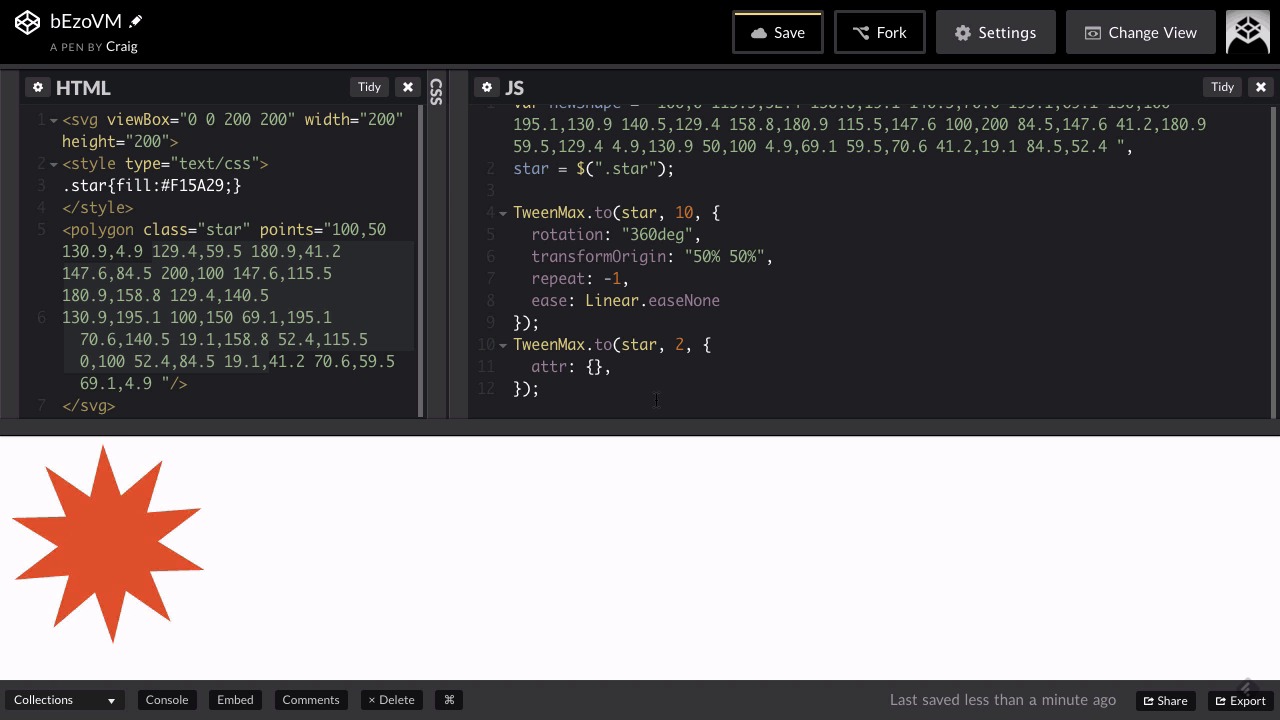Collapse the svg tag fold arrow

[x=53, y=120]
